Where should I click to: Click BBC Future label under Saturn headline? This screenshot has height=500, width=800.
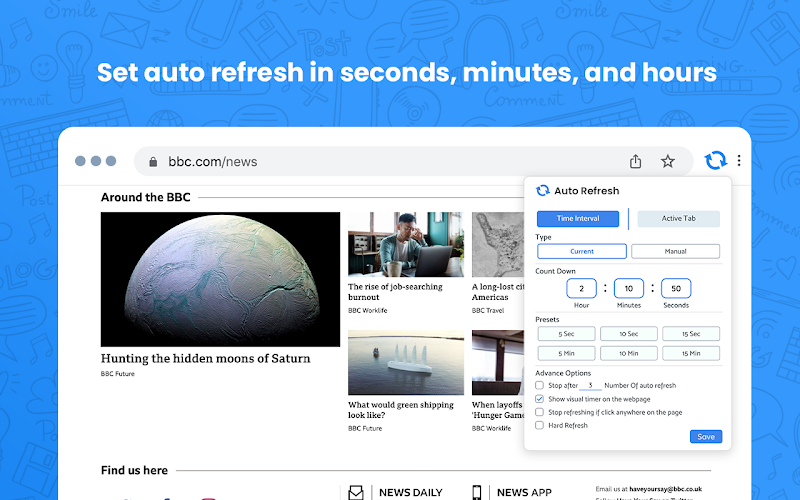(117, 373)
